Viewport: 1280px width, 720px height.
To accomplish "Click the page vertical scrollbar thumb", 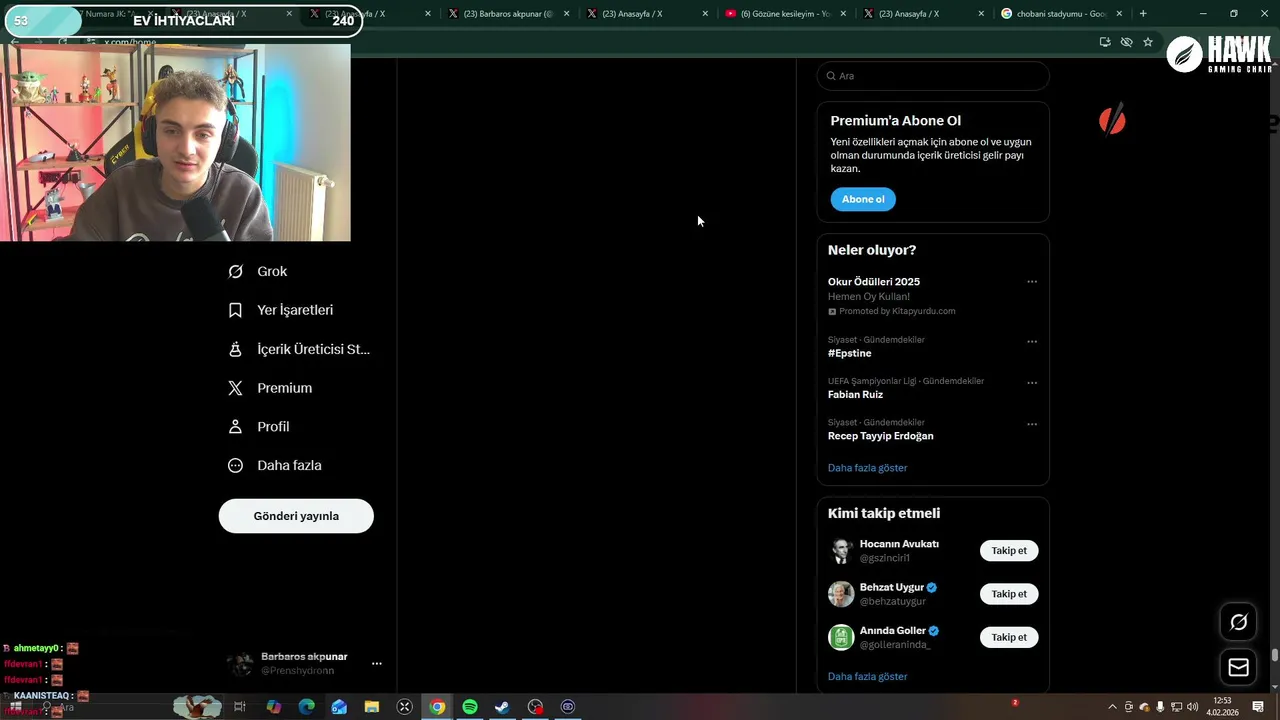I will [1274, 655].
